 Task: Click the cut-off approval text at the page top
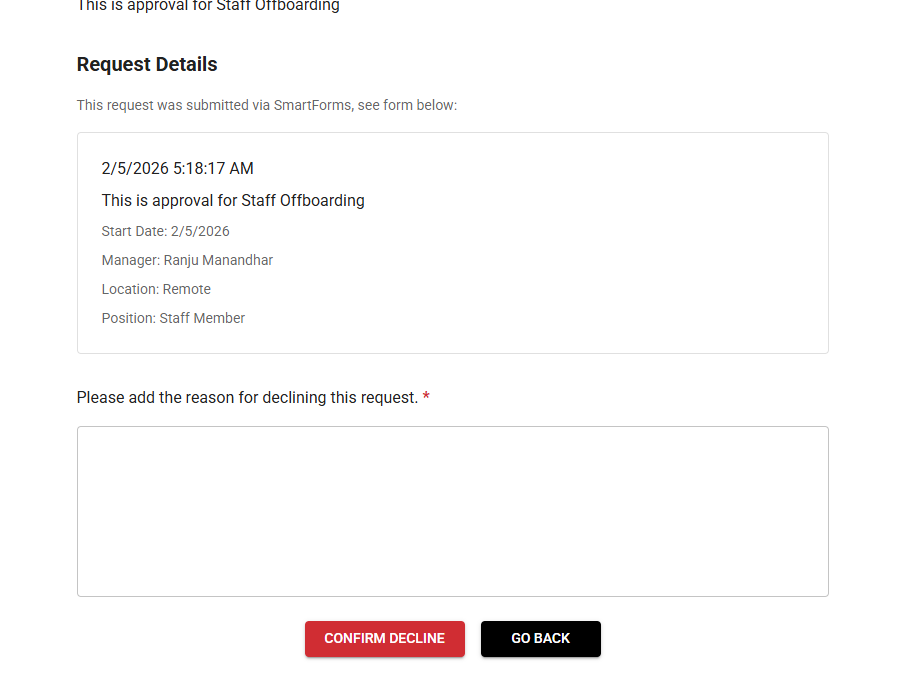(208, 6)
